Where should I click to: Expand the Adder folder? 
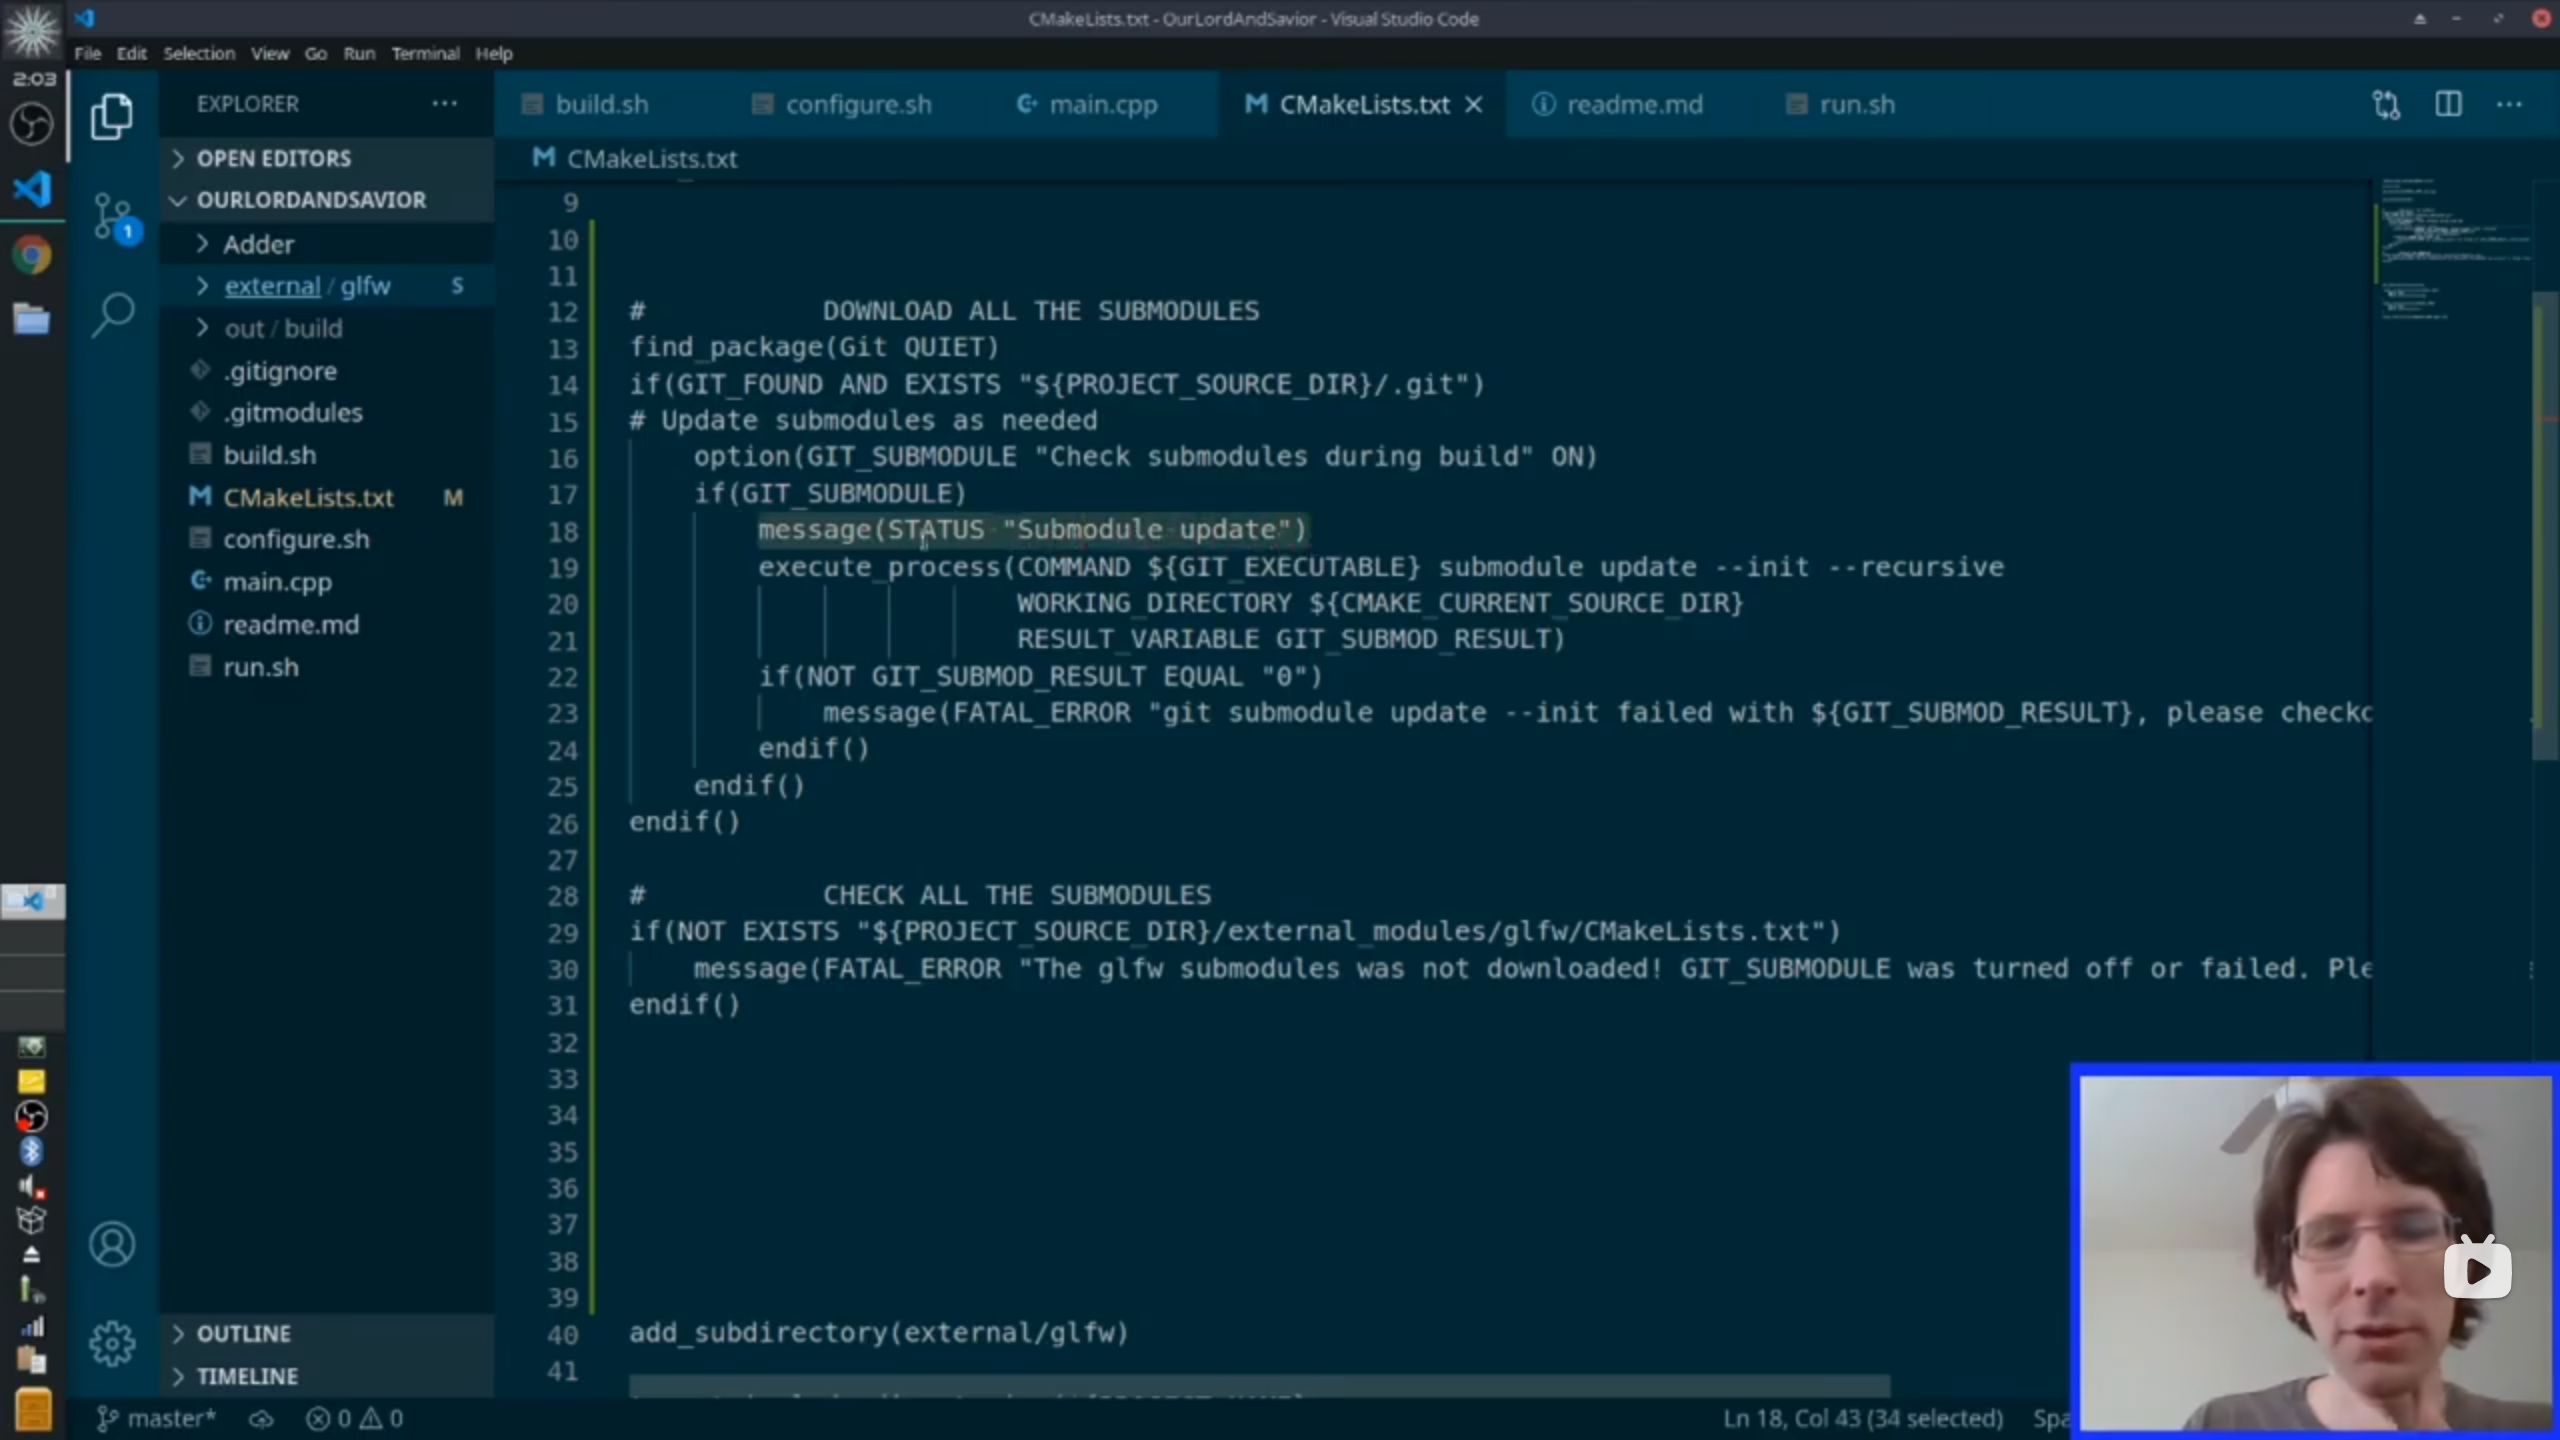coord(327,244)
